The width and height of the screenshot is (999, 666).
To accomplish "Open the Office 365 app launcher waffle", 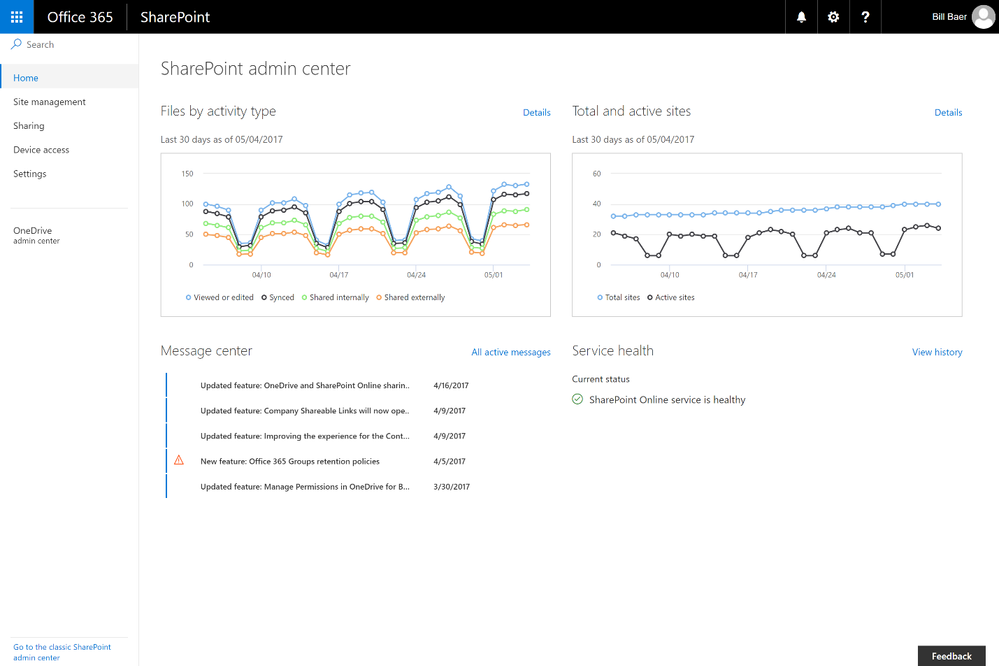I will pos(17,17).
